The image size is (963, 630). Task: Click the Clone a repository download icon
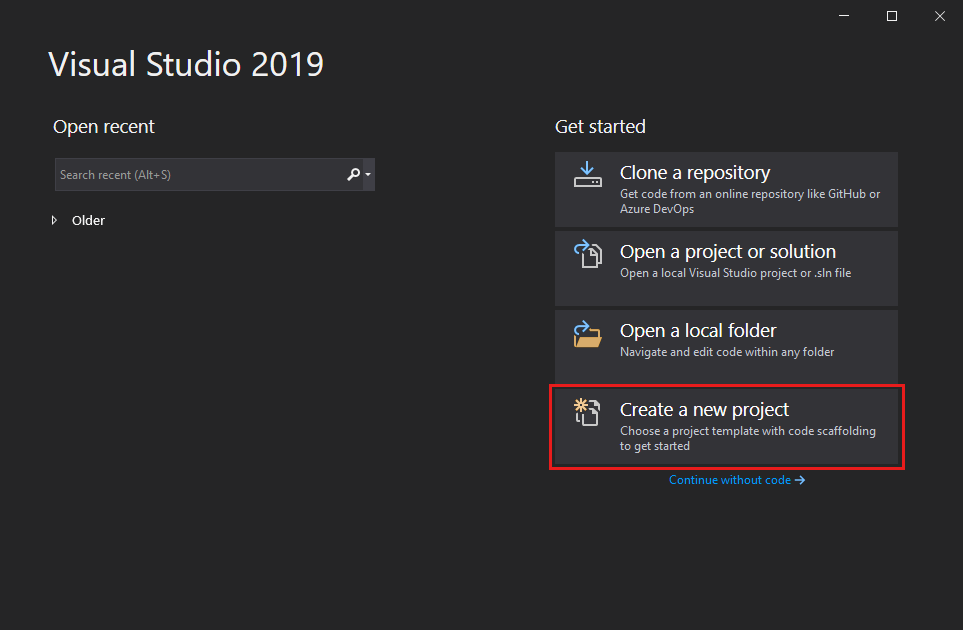pyautogui.click(x=588, y=172)
